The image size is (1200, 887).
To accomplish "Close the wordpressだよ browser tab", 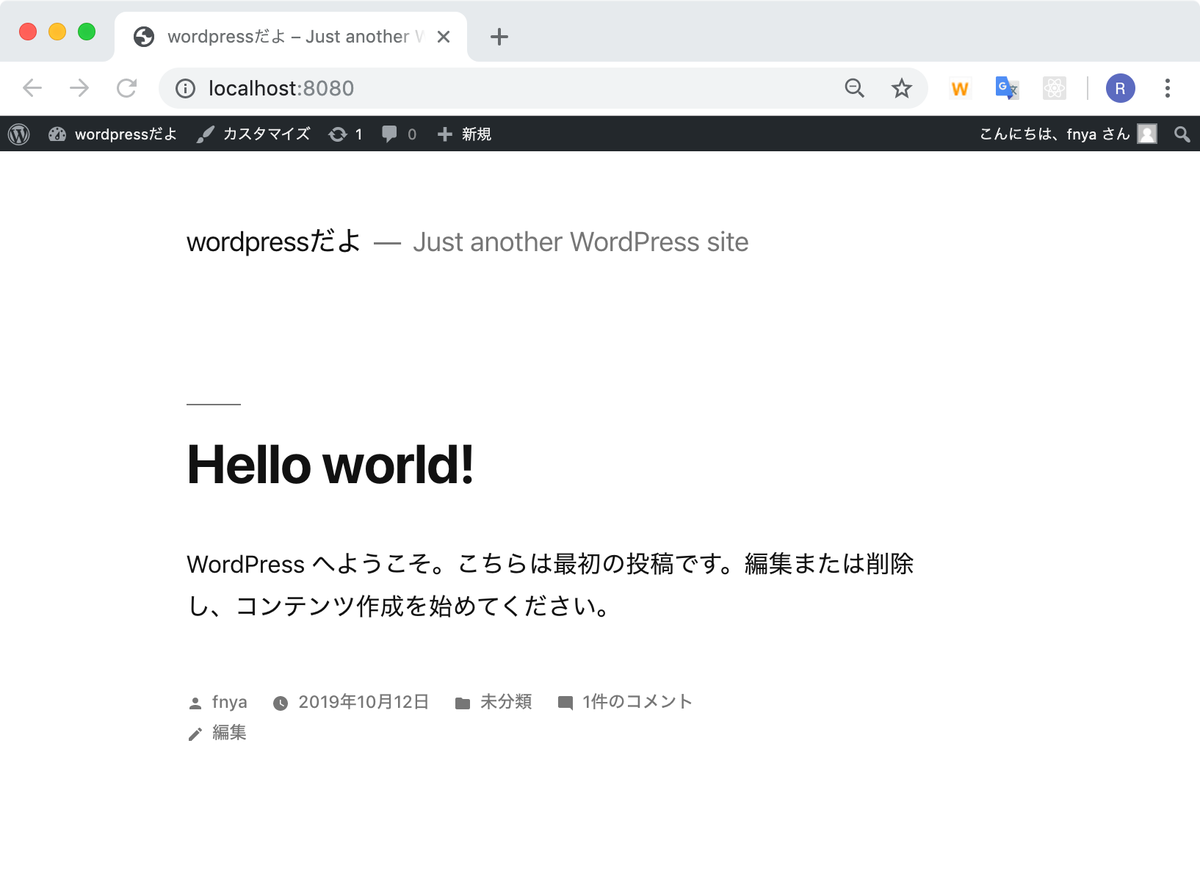I will click(x=444, y=37).
